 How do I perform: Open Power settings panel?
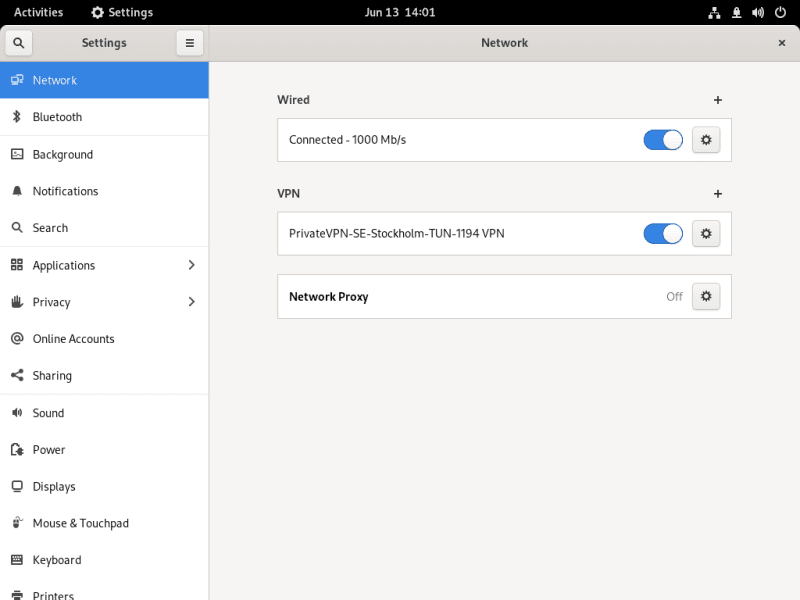(104, 449)
